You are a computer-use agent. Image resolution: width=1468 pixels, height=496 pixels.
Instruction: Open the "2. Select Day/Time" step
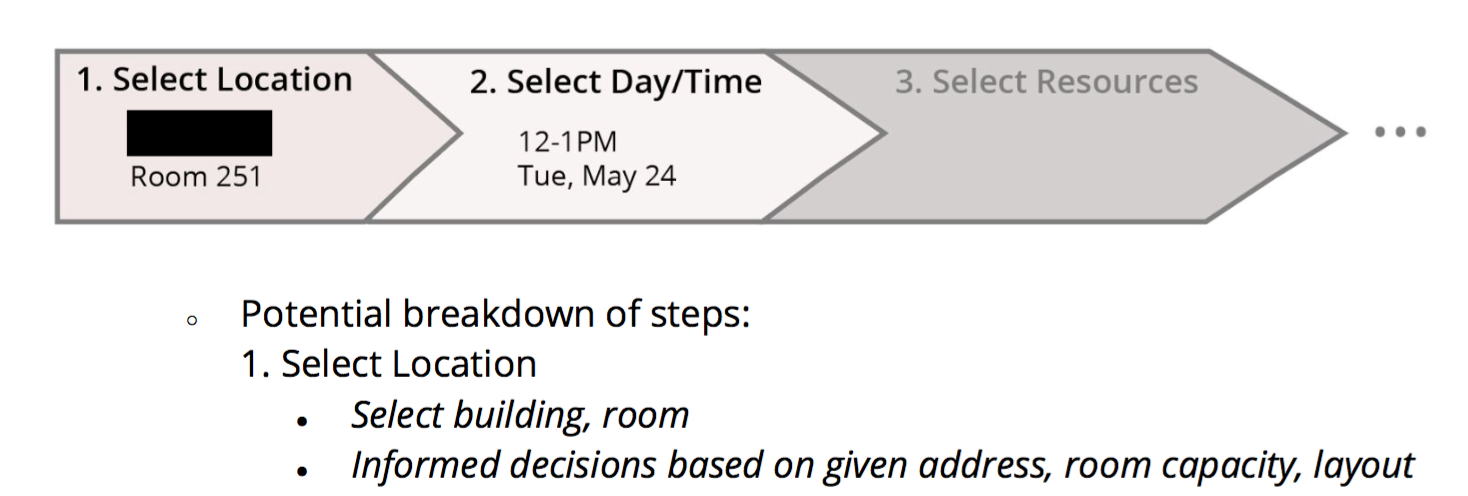click(x=615, y=82)
